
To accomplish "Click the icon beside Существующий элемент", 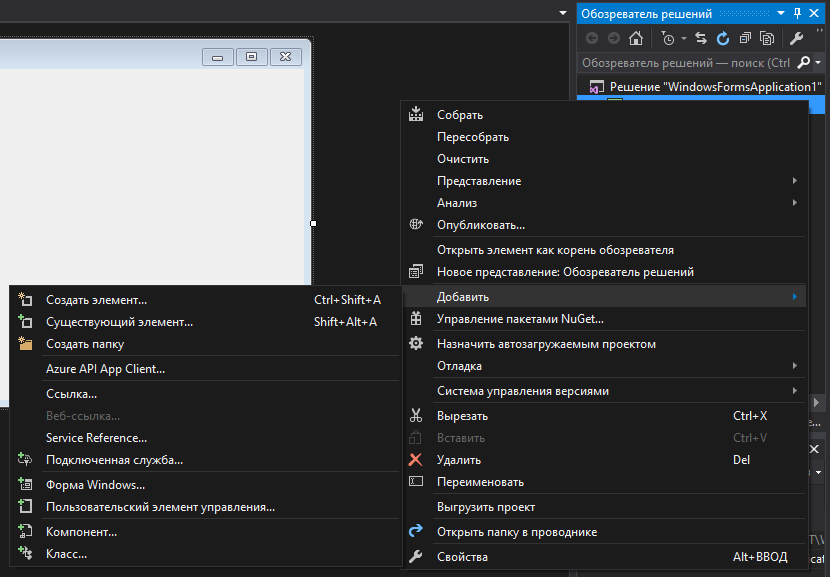I will point(25,321).
